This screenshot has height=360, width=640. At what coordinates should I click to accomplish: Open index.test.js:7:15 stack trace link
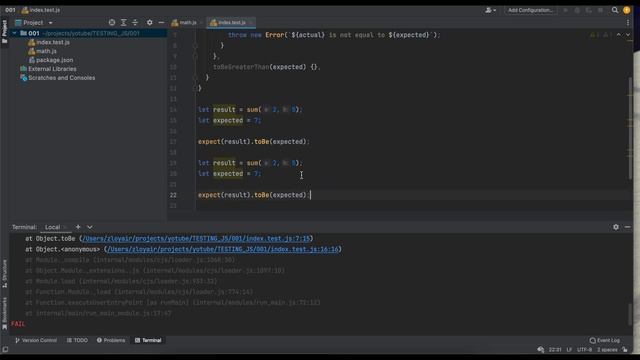(x=197, y=238)
